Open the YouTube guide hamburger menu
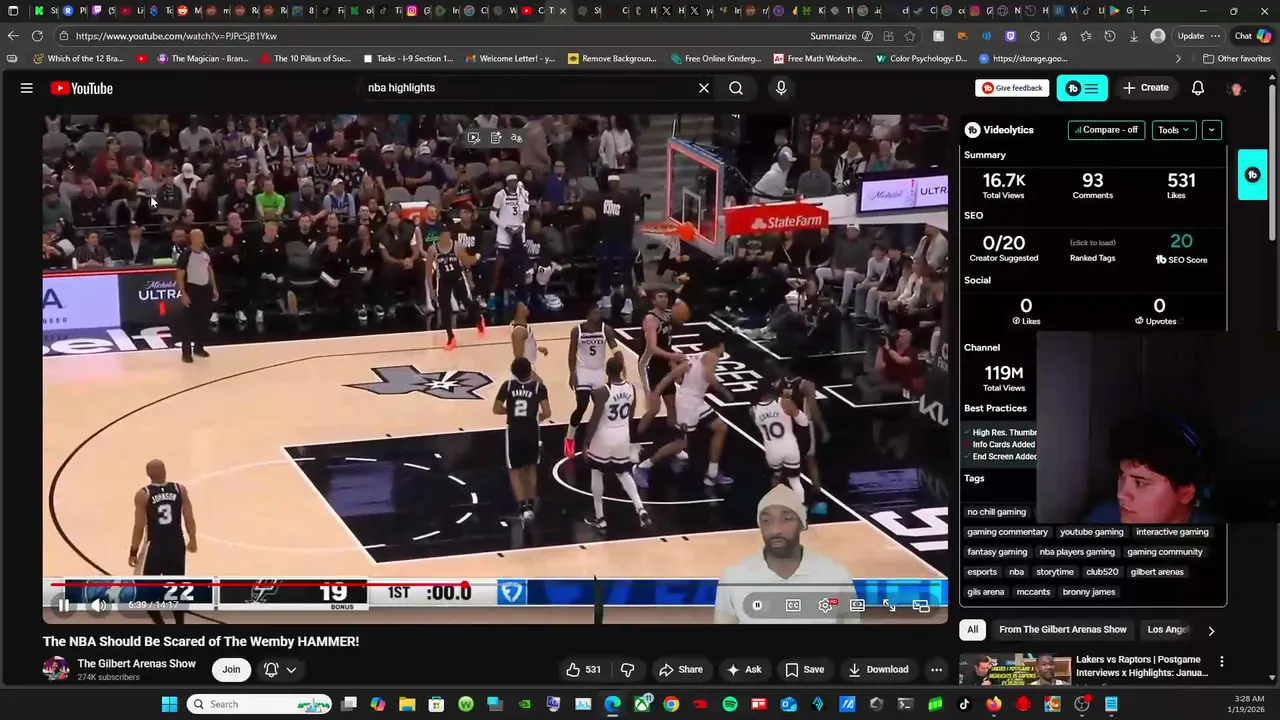Viewport: 1280px width, 720px height. [27, 88]
